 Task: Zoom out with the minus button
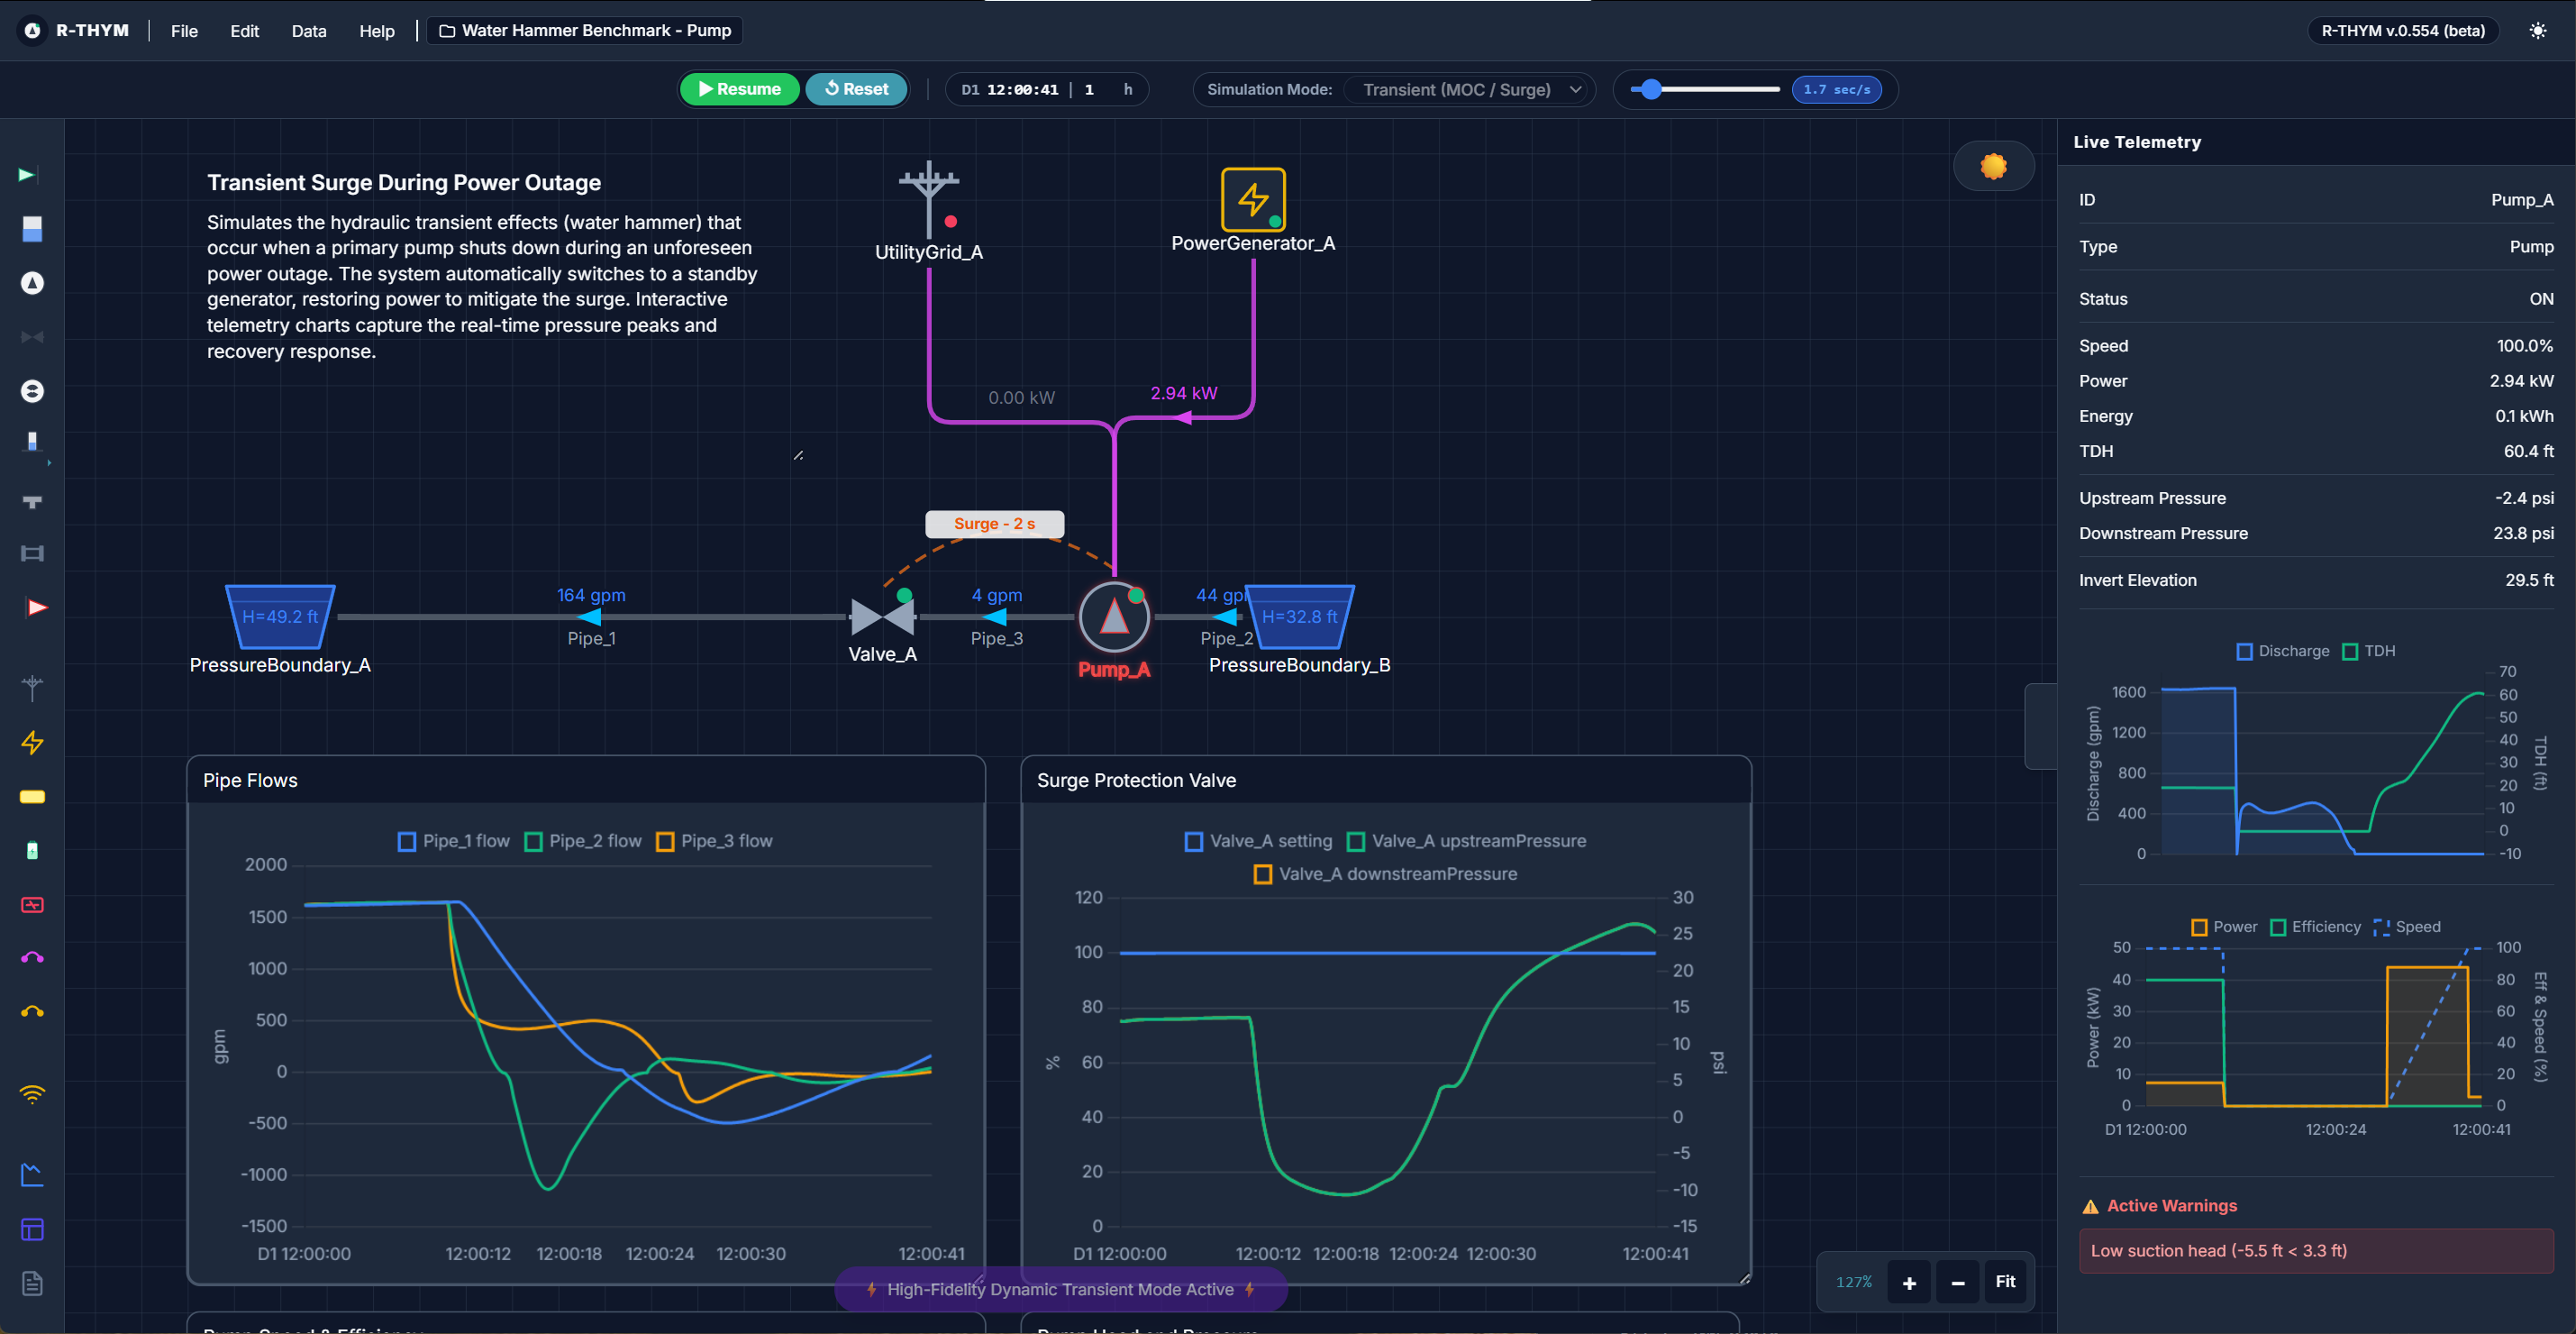[1957, 1282]
